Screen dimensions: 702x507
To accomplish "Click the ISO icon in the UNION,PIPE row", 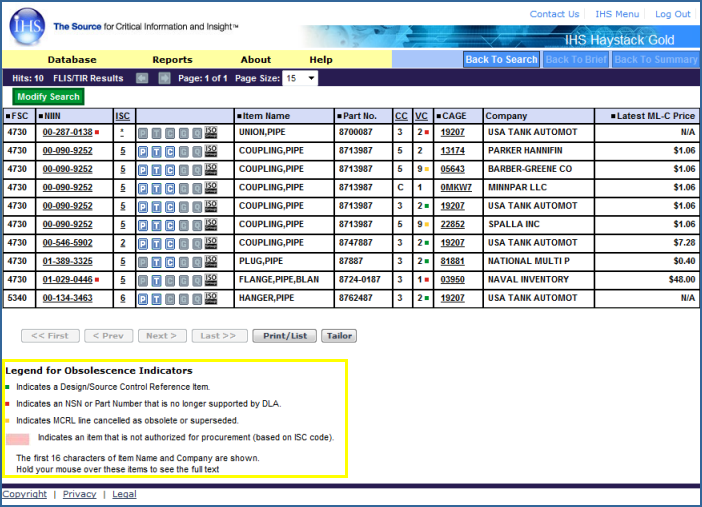I will click(x=211, y=132).
